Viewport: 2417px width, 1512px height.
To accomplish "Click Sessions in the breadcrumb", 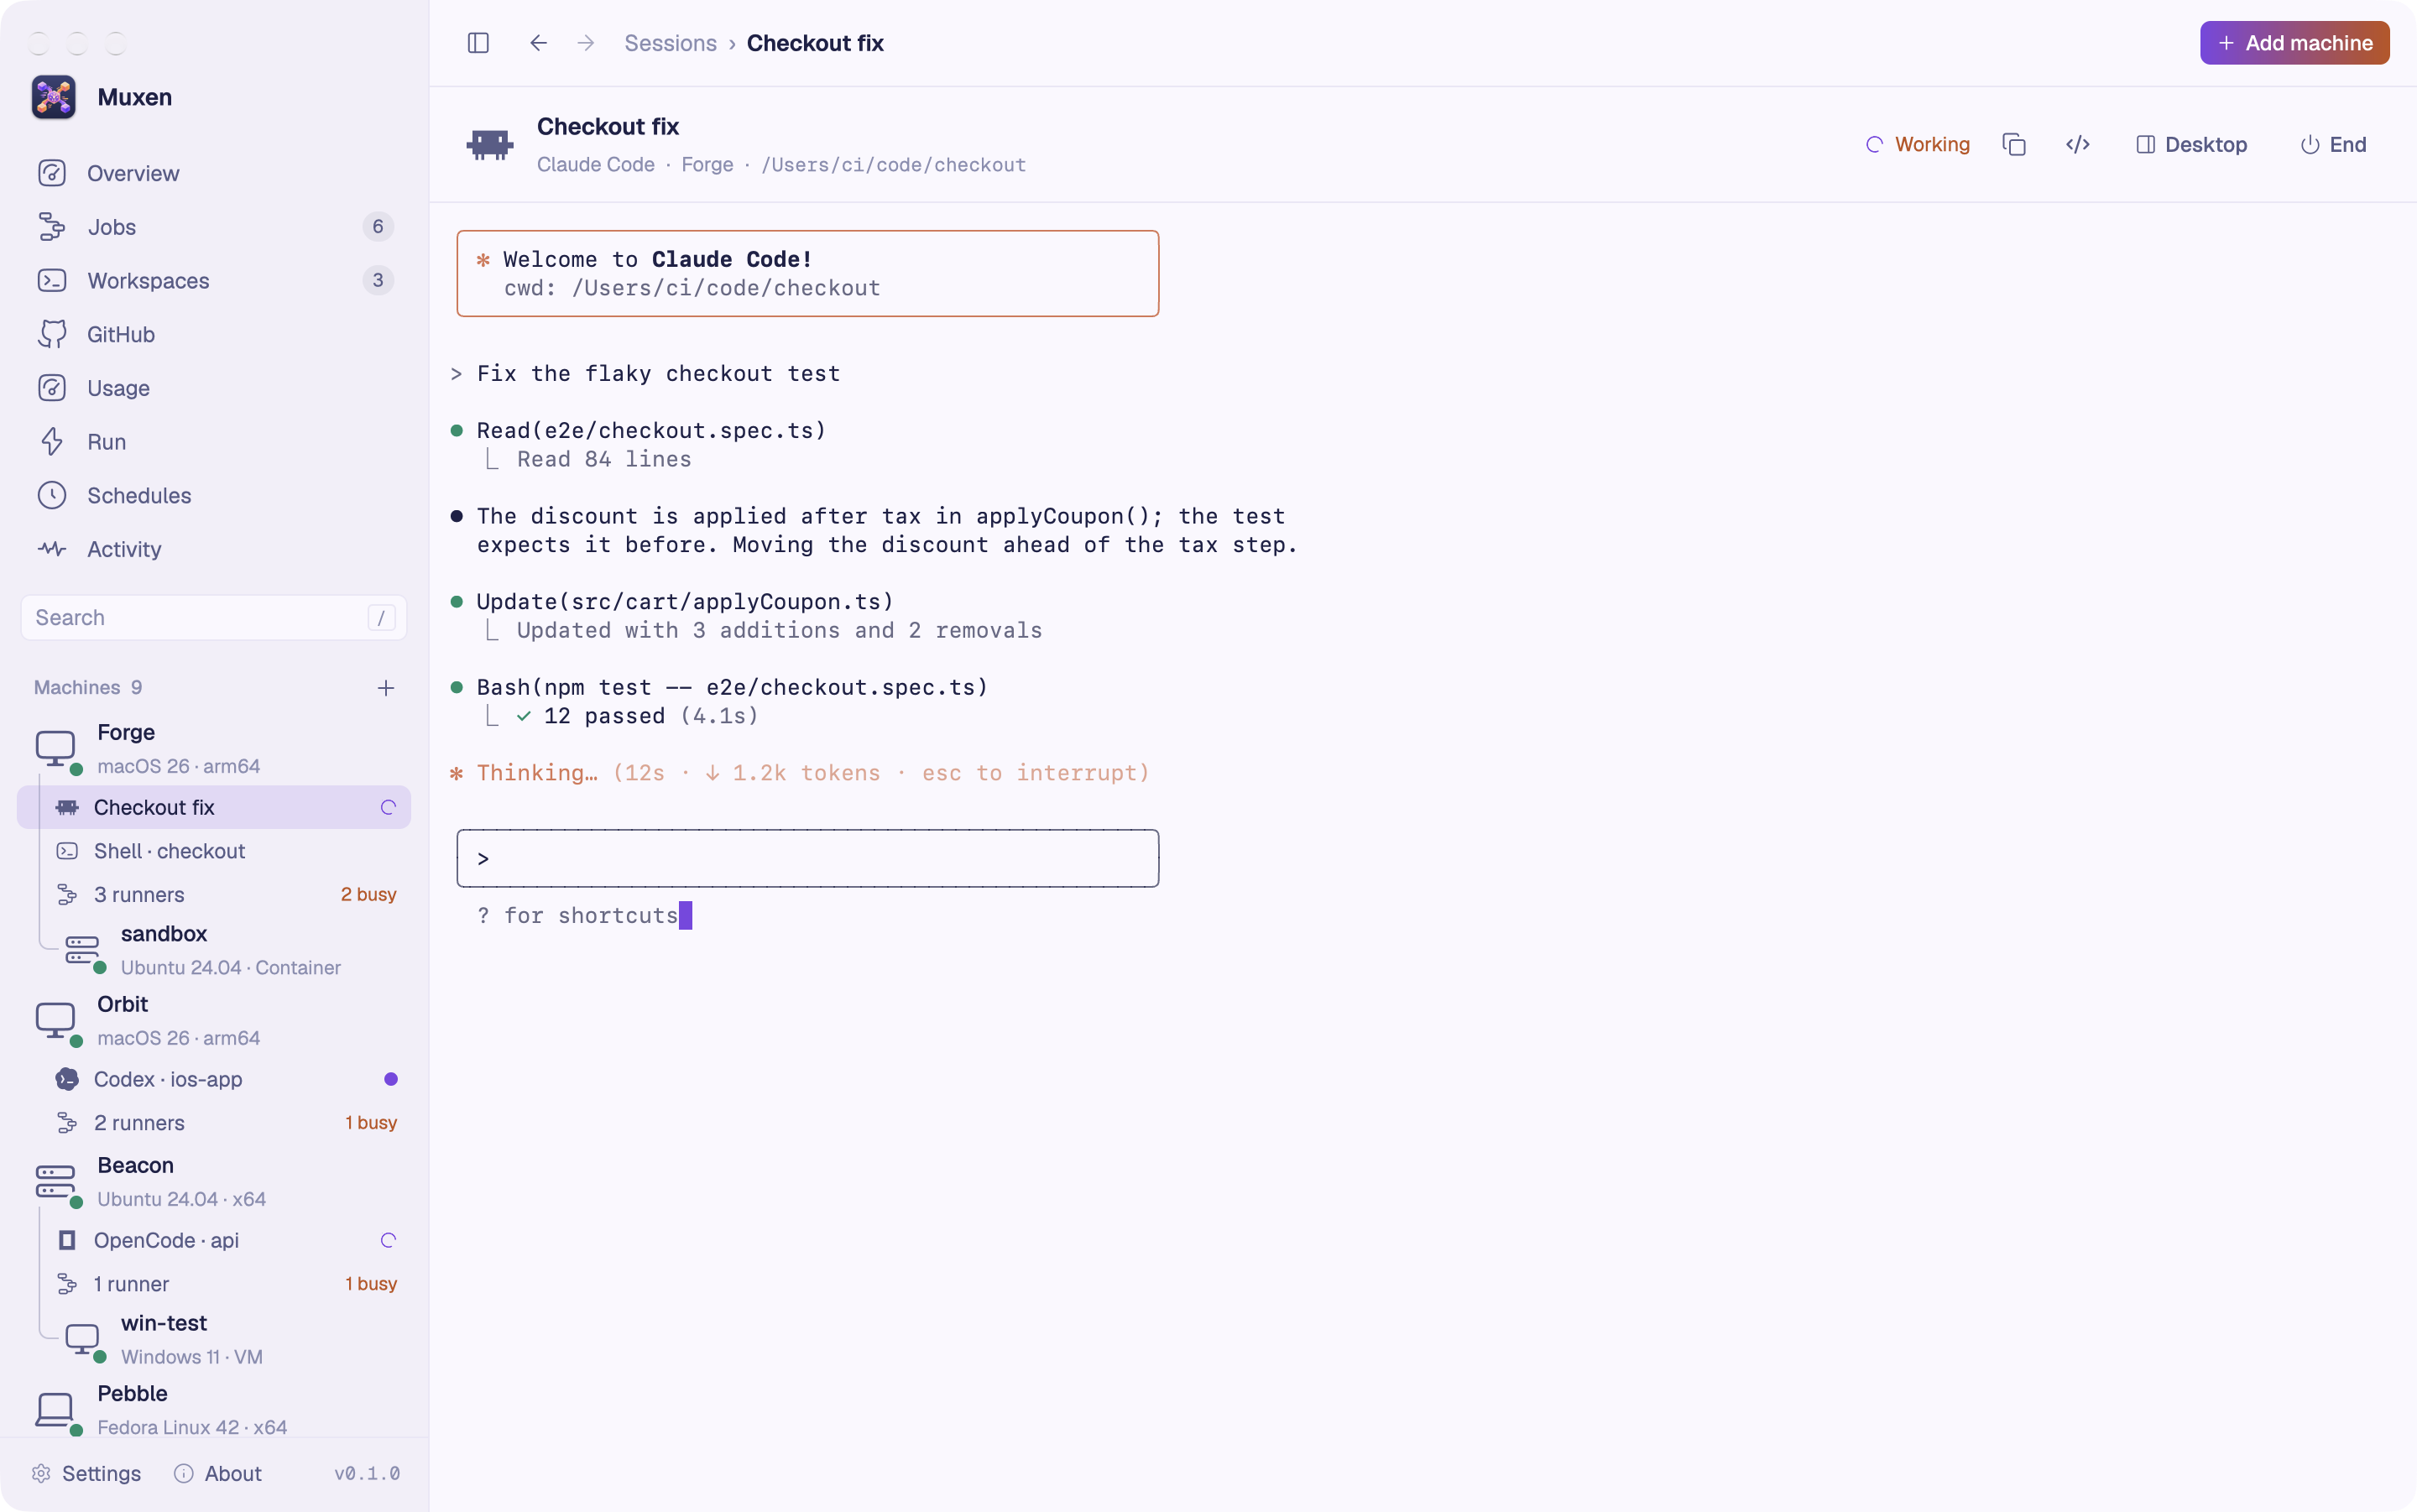I will (x=670, y=43).
